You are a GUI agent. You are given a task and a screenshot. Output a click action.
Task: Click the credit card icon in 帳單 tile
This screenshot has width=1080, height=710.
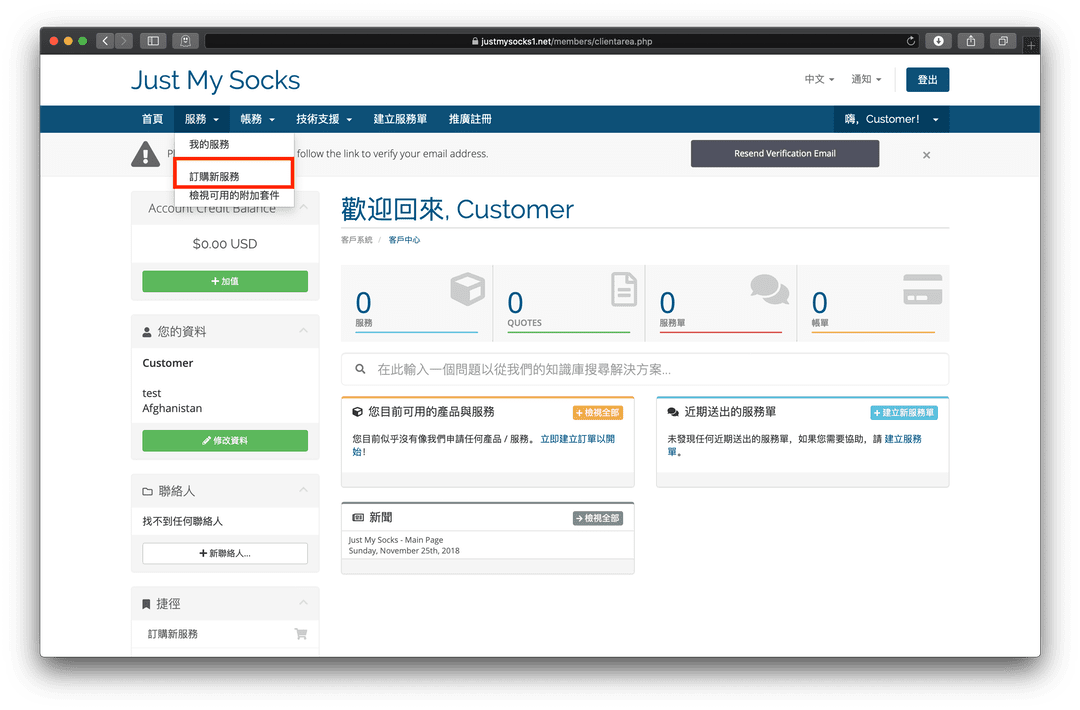click(922, 289)
